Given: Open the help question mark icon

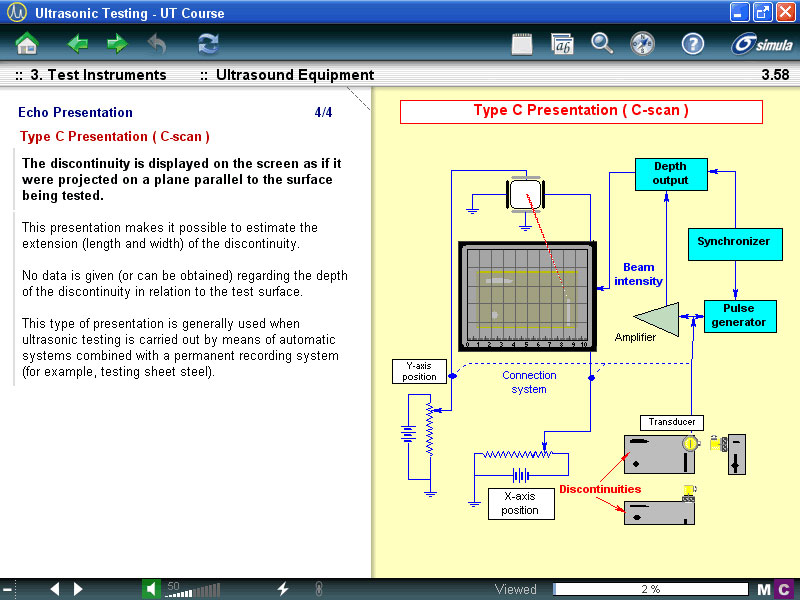Looking at the screenshot, I should pos(692,44).
